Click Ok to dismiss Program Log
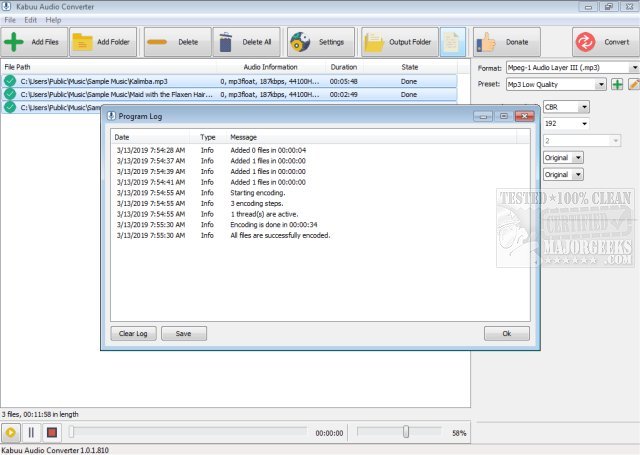 (x=507, y=333)
